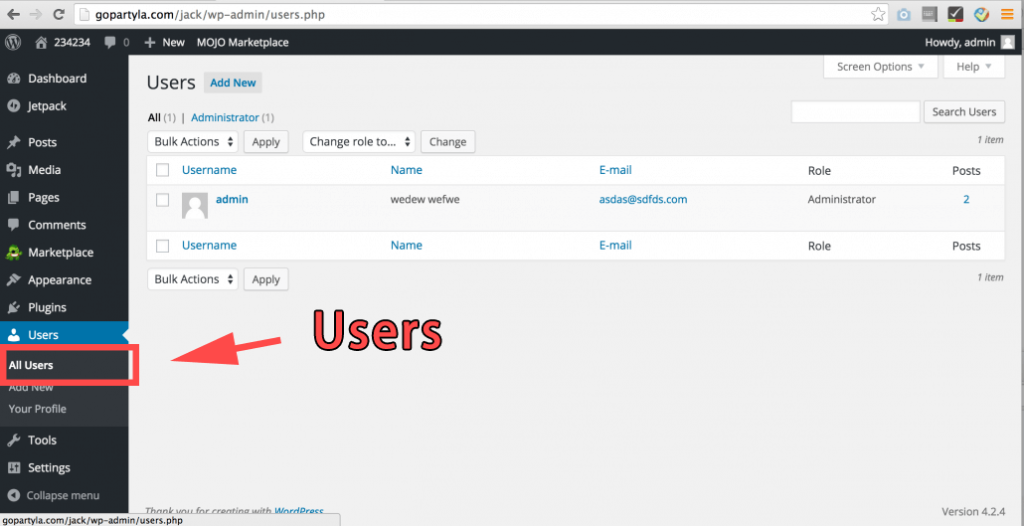Click the Comments bubble sidebar icon
The image size is (1024, 526).
pos(13,225)
